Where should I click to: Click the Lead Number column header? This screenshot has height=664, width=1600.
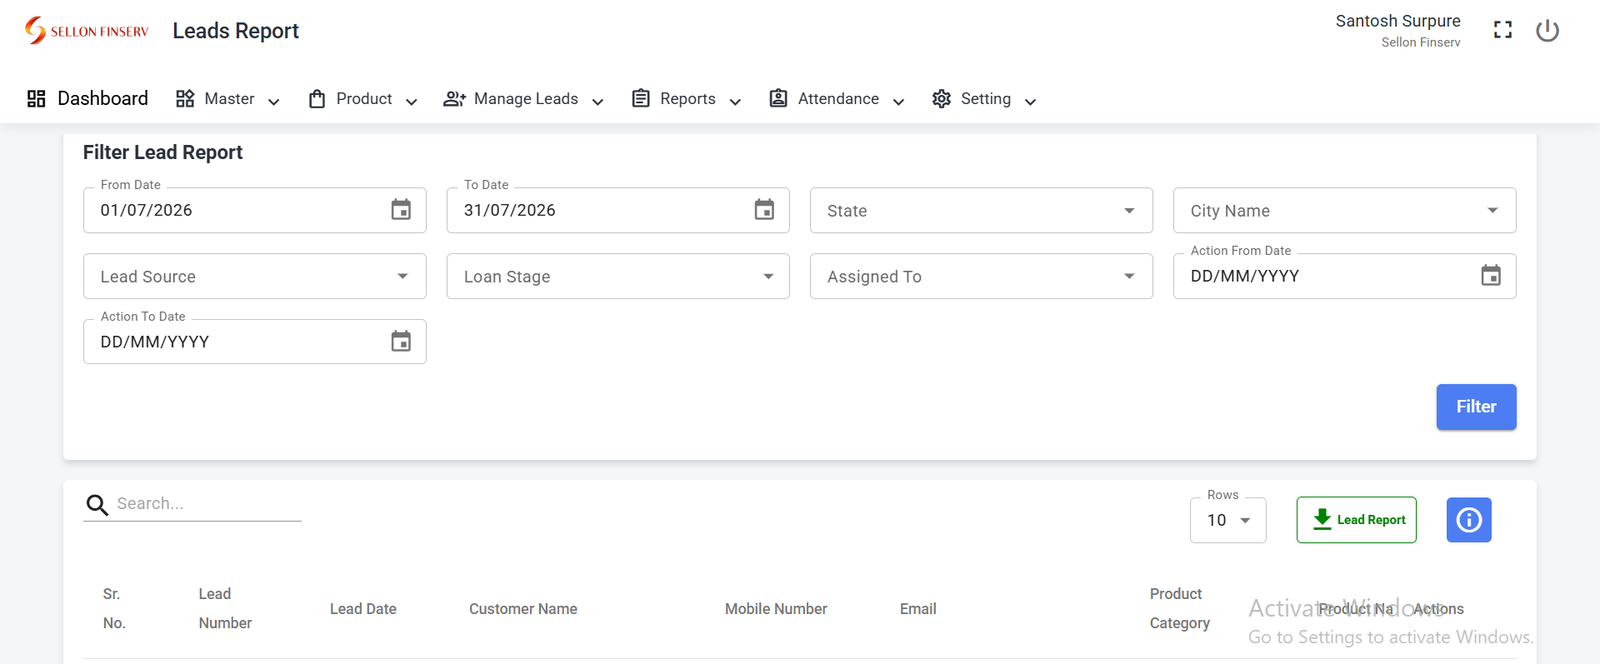tap(225, 608)
